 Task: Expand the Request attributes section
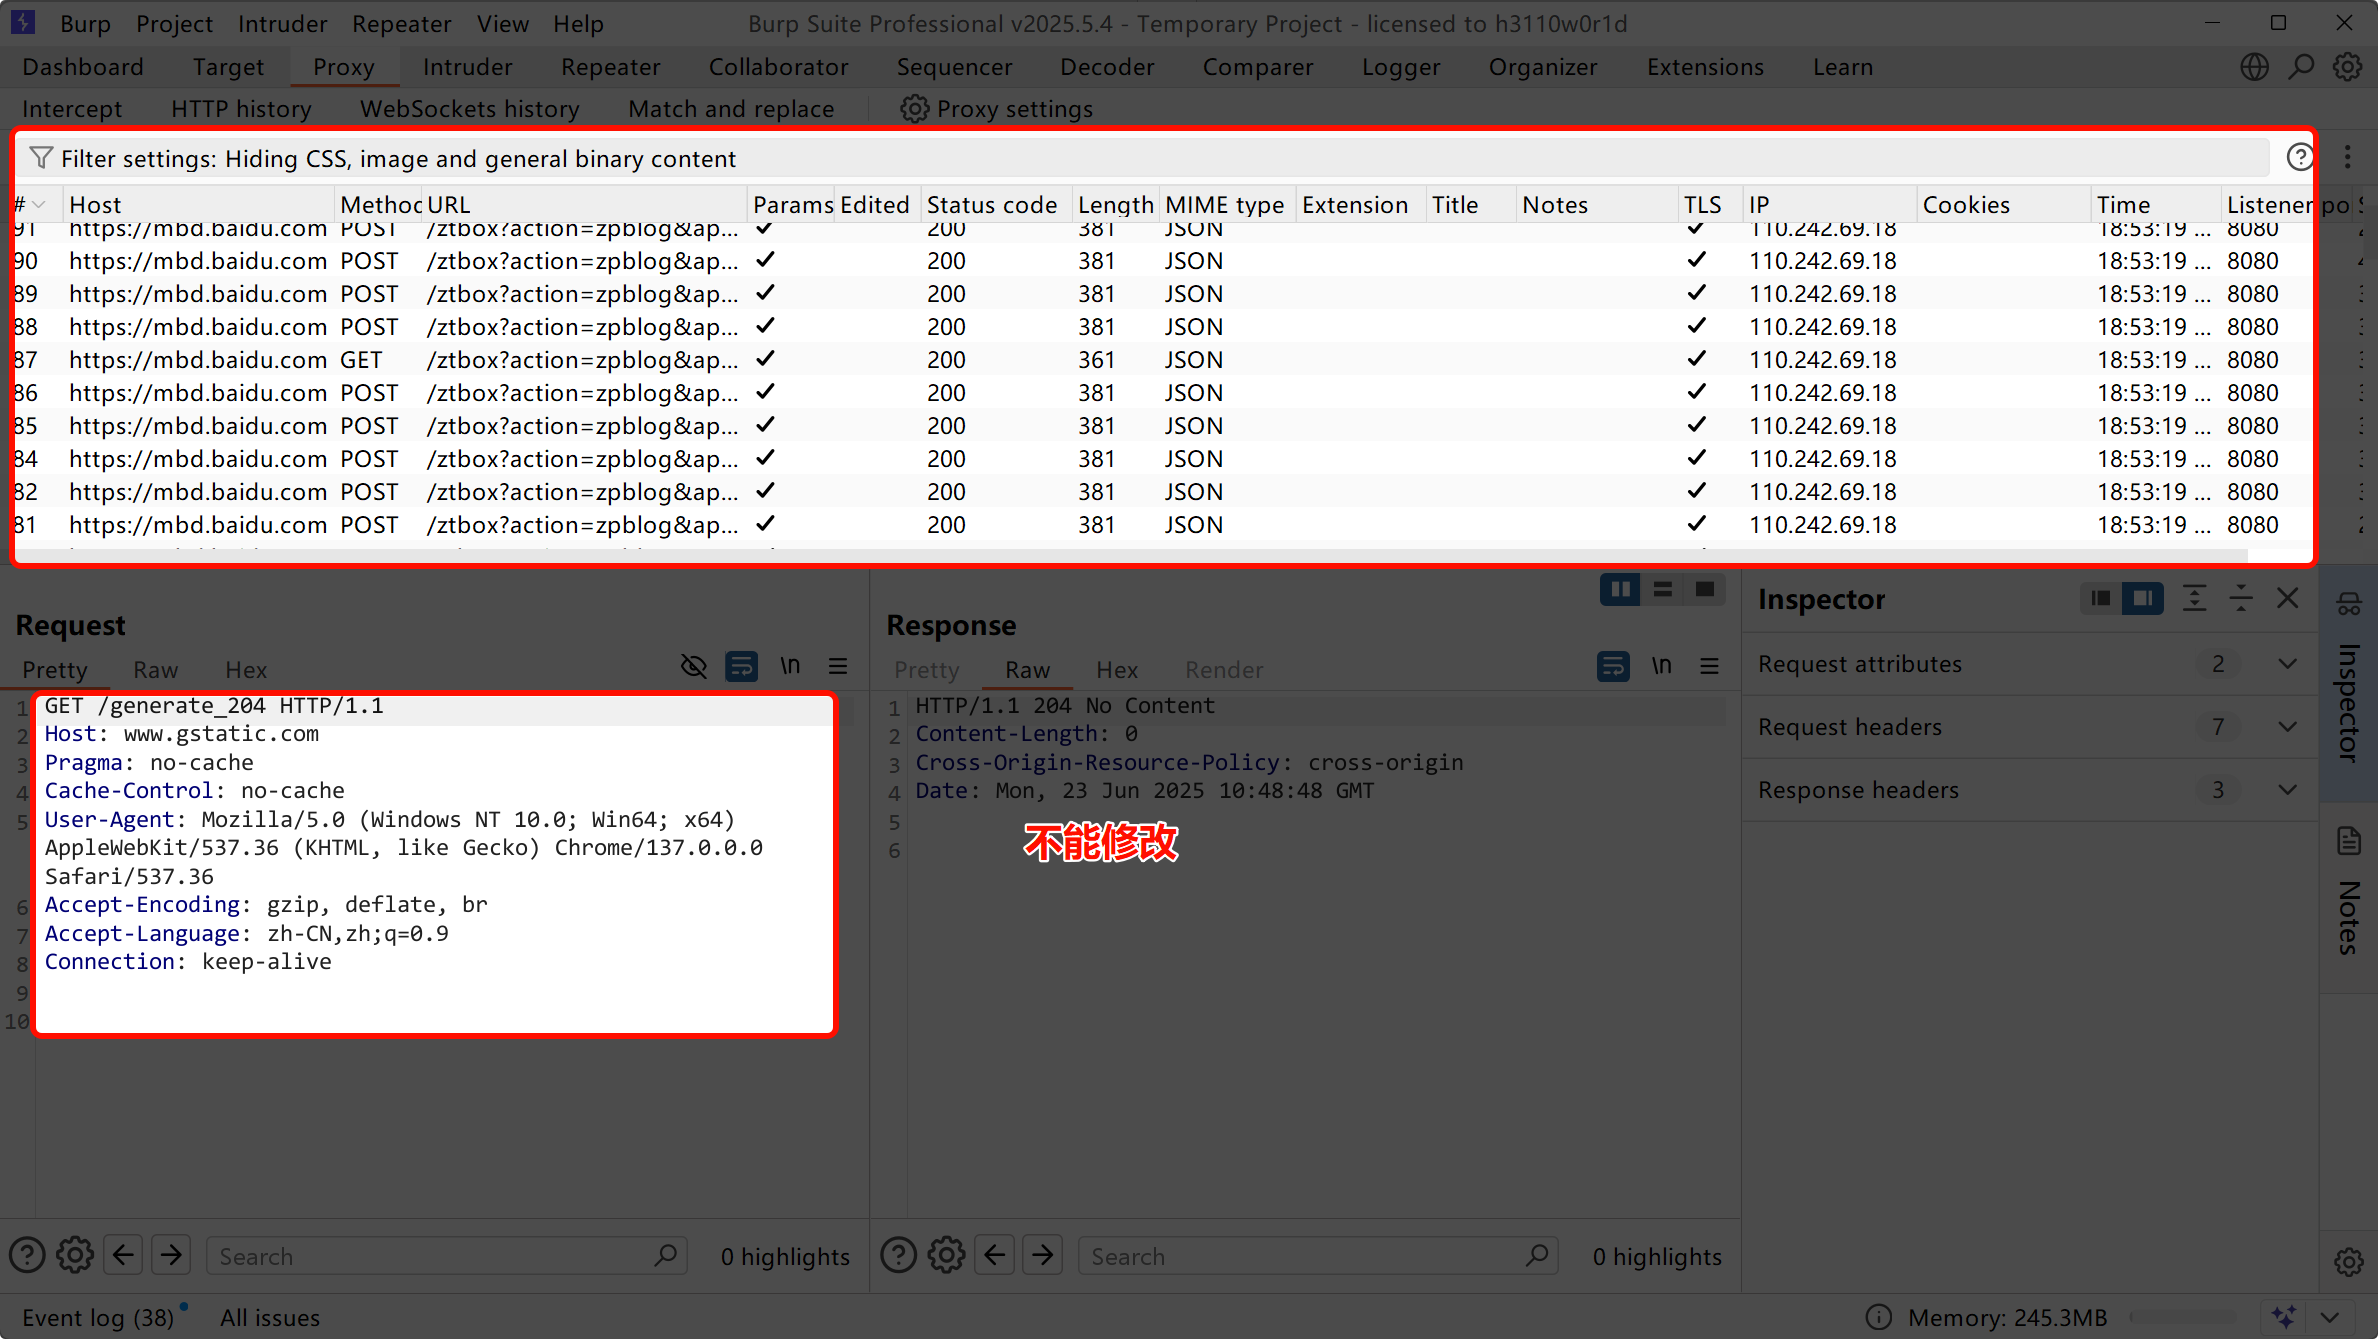[x=2287, y=664]
